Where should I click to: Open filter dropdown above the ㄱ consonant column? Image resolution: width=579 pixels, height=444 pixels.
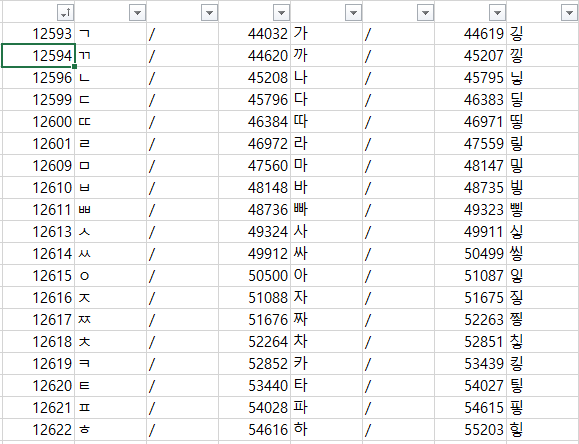click(x=137, y=13)
